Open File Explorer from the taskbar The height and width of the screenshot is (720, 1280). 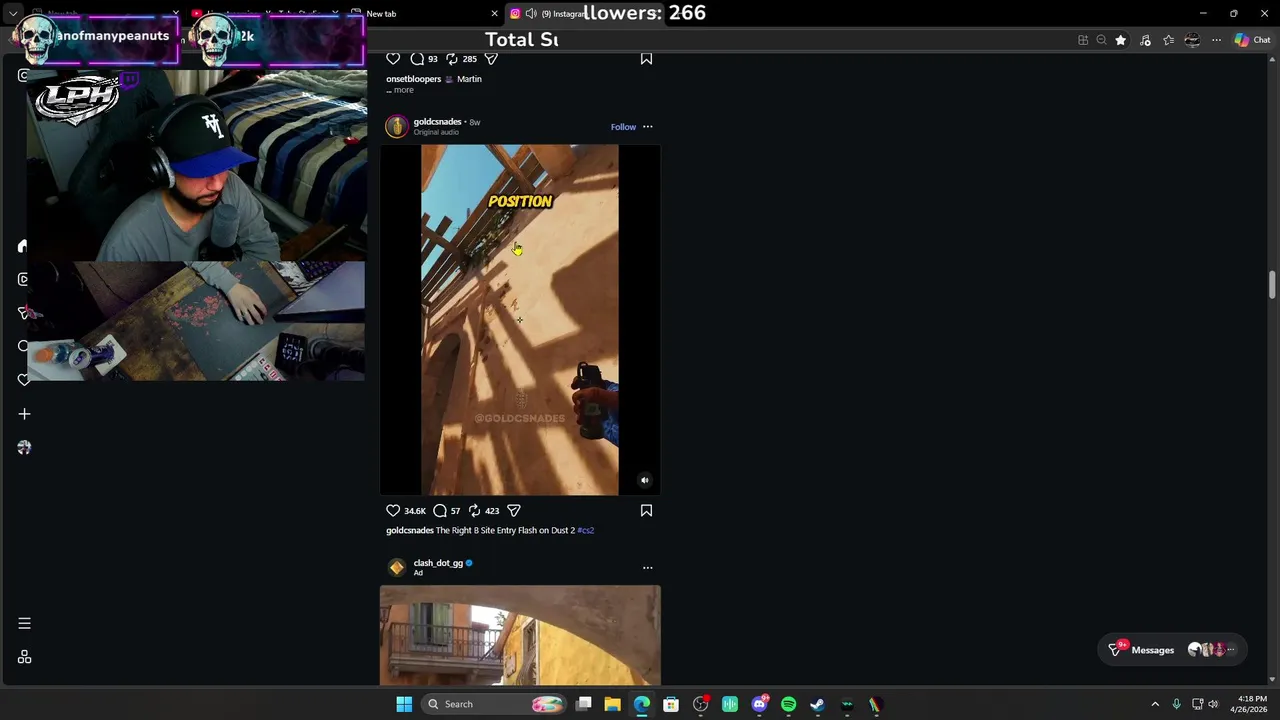click(612, 704)
